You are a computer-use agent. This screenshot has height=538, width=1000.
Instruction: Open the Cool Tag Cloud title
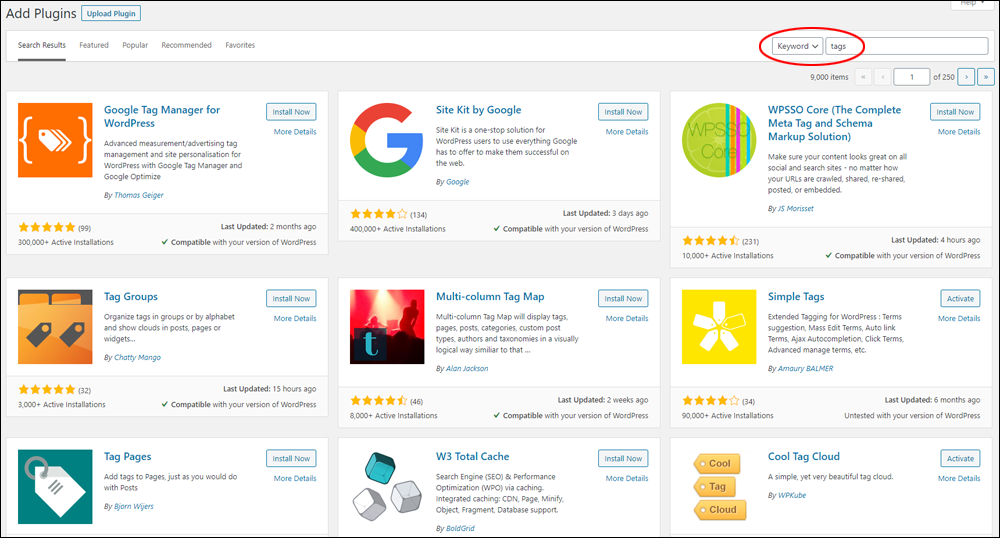804,457
